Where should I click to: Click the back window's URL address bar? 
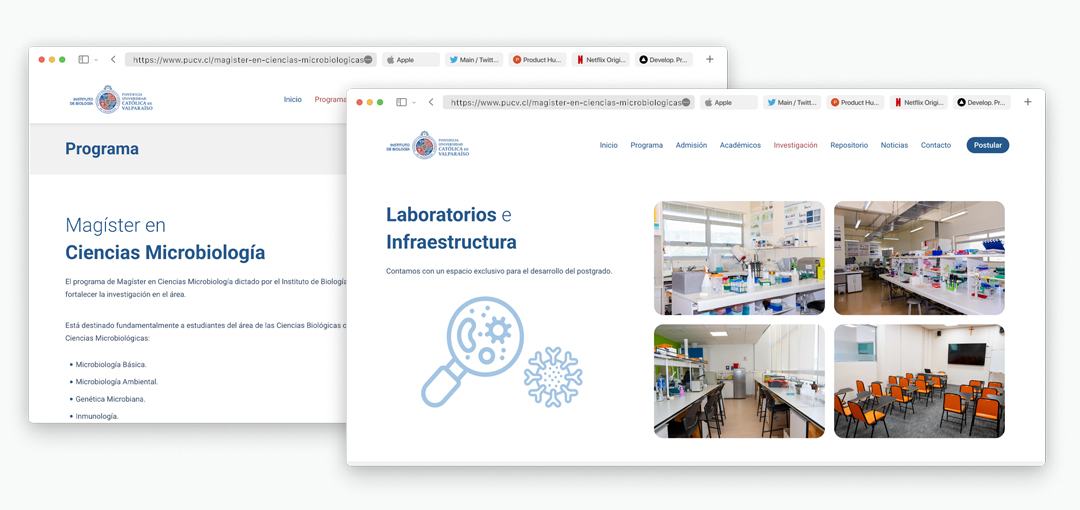coord(251,60)
